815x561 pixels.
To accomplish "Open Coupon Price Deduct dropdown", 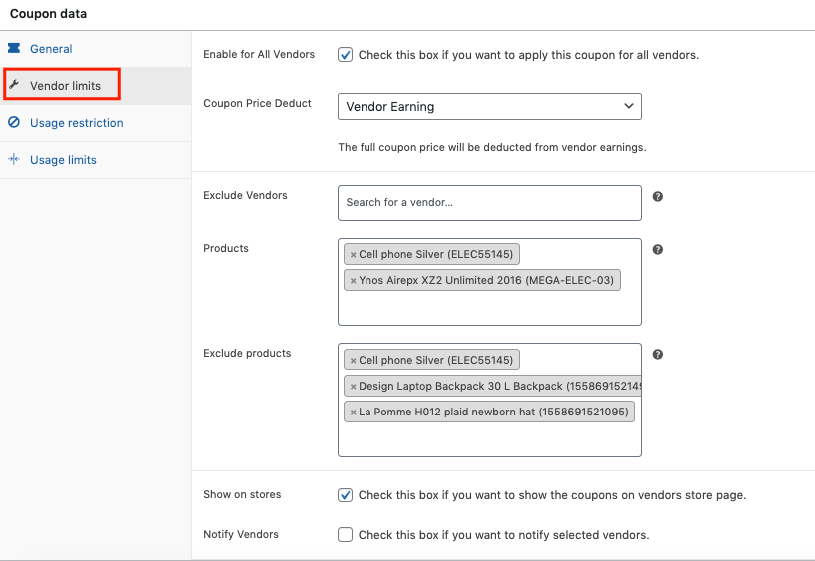I will [x=490, y=107].
